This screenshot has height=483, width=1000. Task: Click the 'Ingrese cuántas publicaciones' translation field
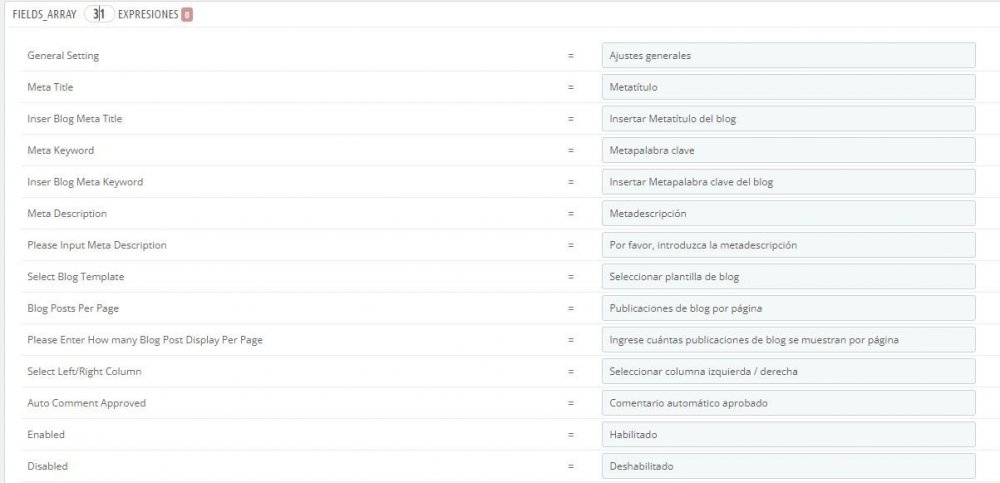(x=788, y=340)
